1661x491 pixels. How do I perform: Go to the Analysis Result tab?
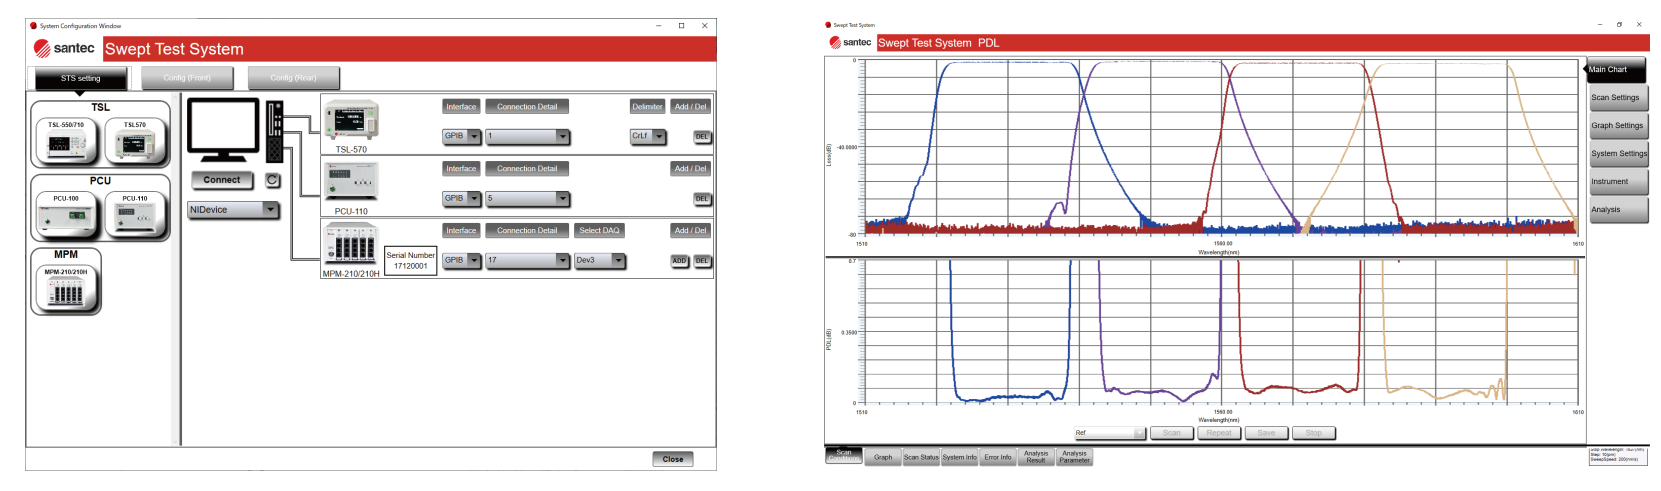(x=1036, y=457)
